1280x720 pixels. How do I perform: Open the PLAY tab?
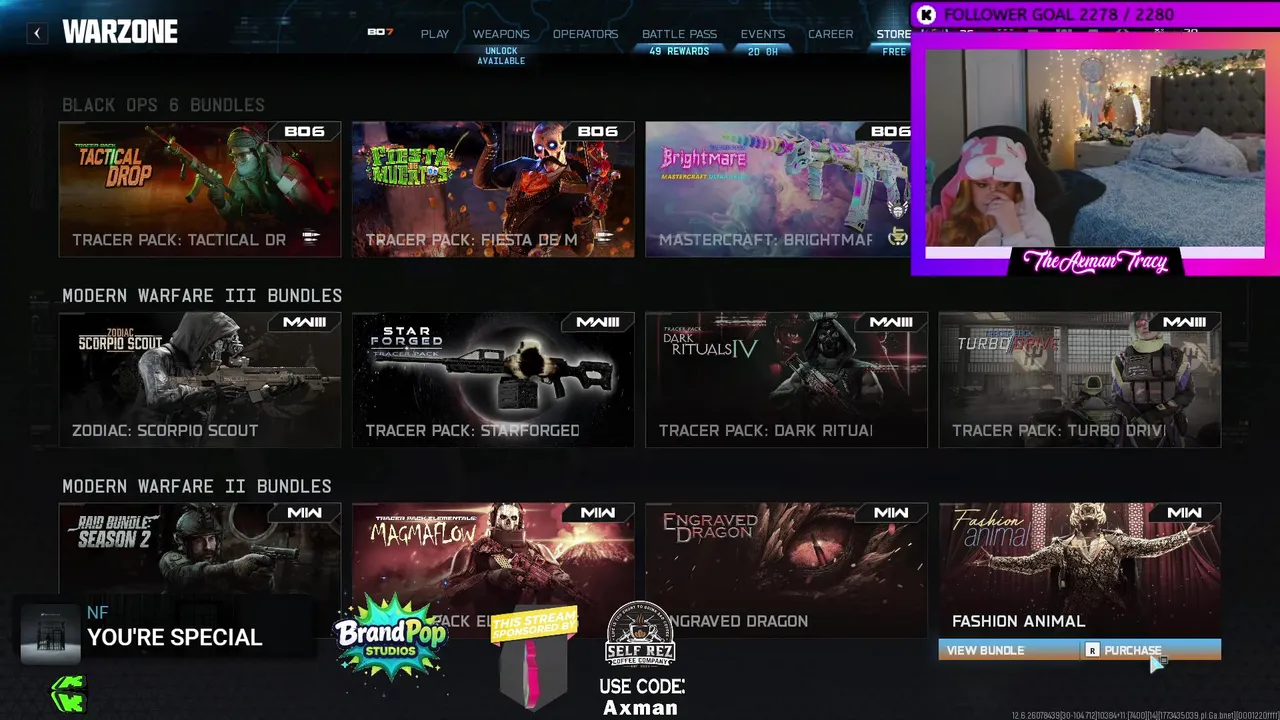[435, 34]
